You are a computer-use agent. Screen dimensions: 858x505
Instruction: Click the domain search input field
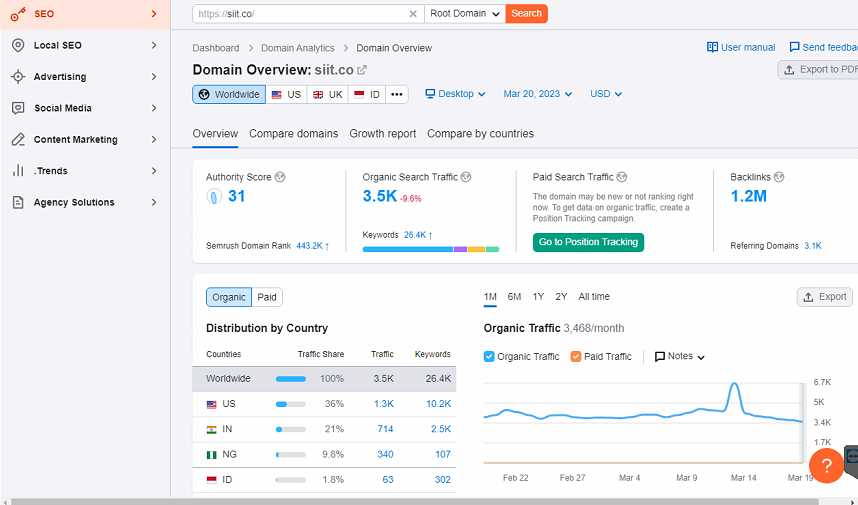click(300, 14)
